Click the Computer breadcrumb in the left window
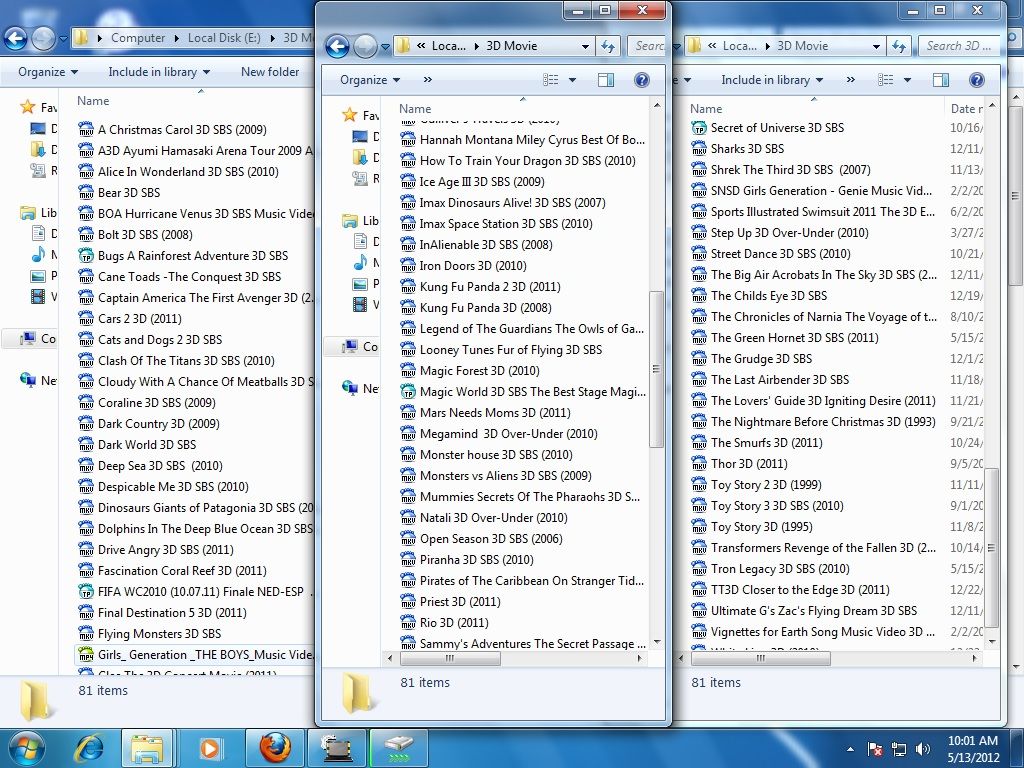This screenshot has width=1024, height=768. (x=138, y=38)
